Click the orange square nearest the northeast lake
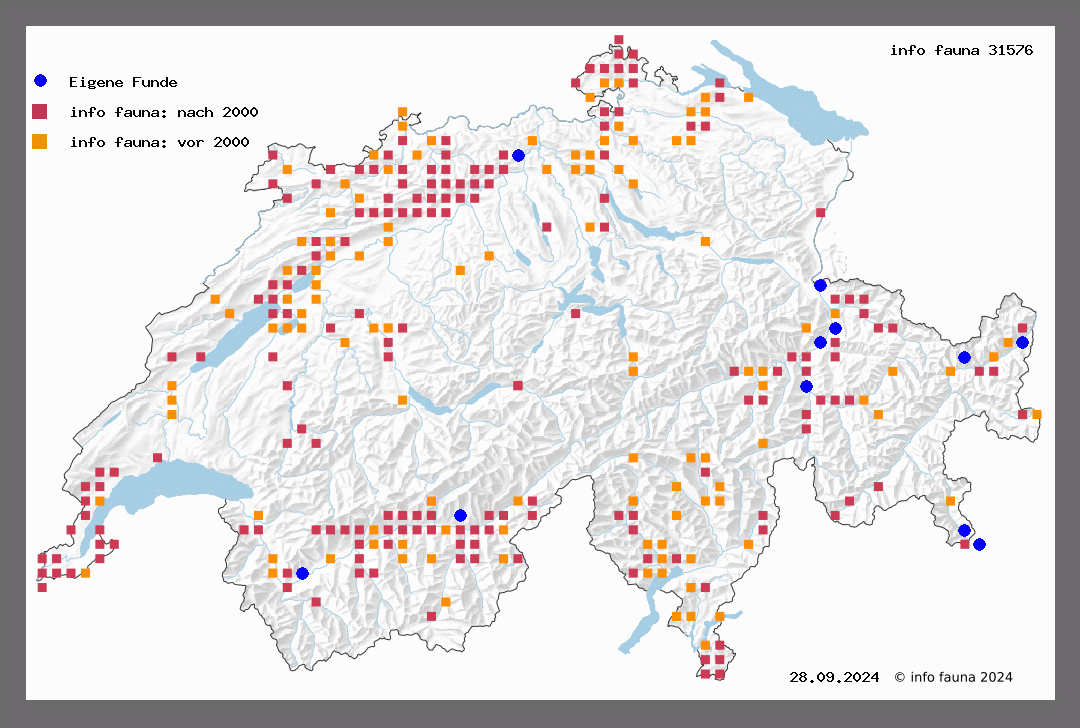This screenshot has width=1080, height=728. click(749, 97)
